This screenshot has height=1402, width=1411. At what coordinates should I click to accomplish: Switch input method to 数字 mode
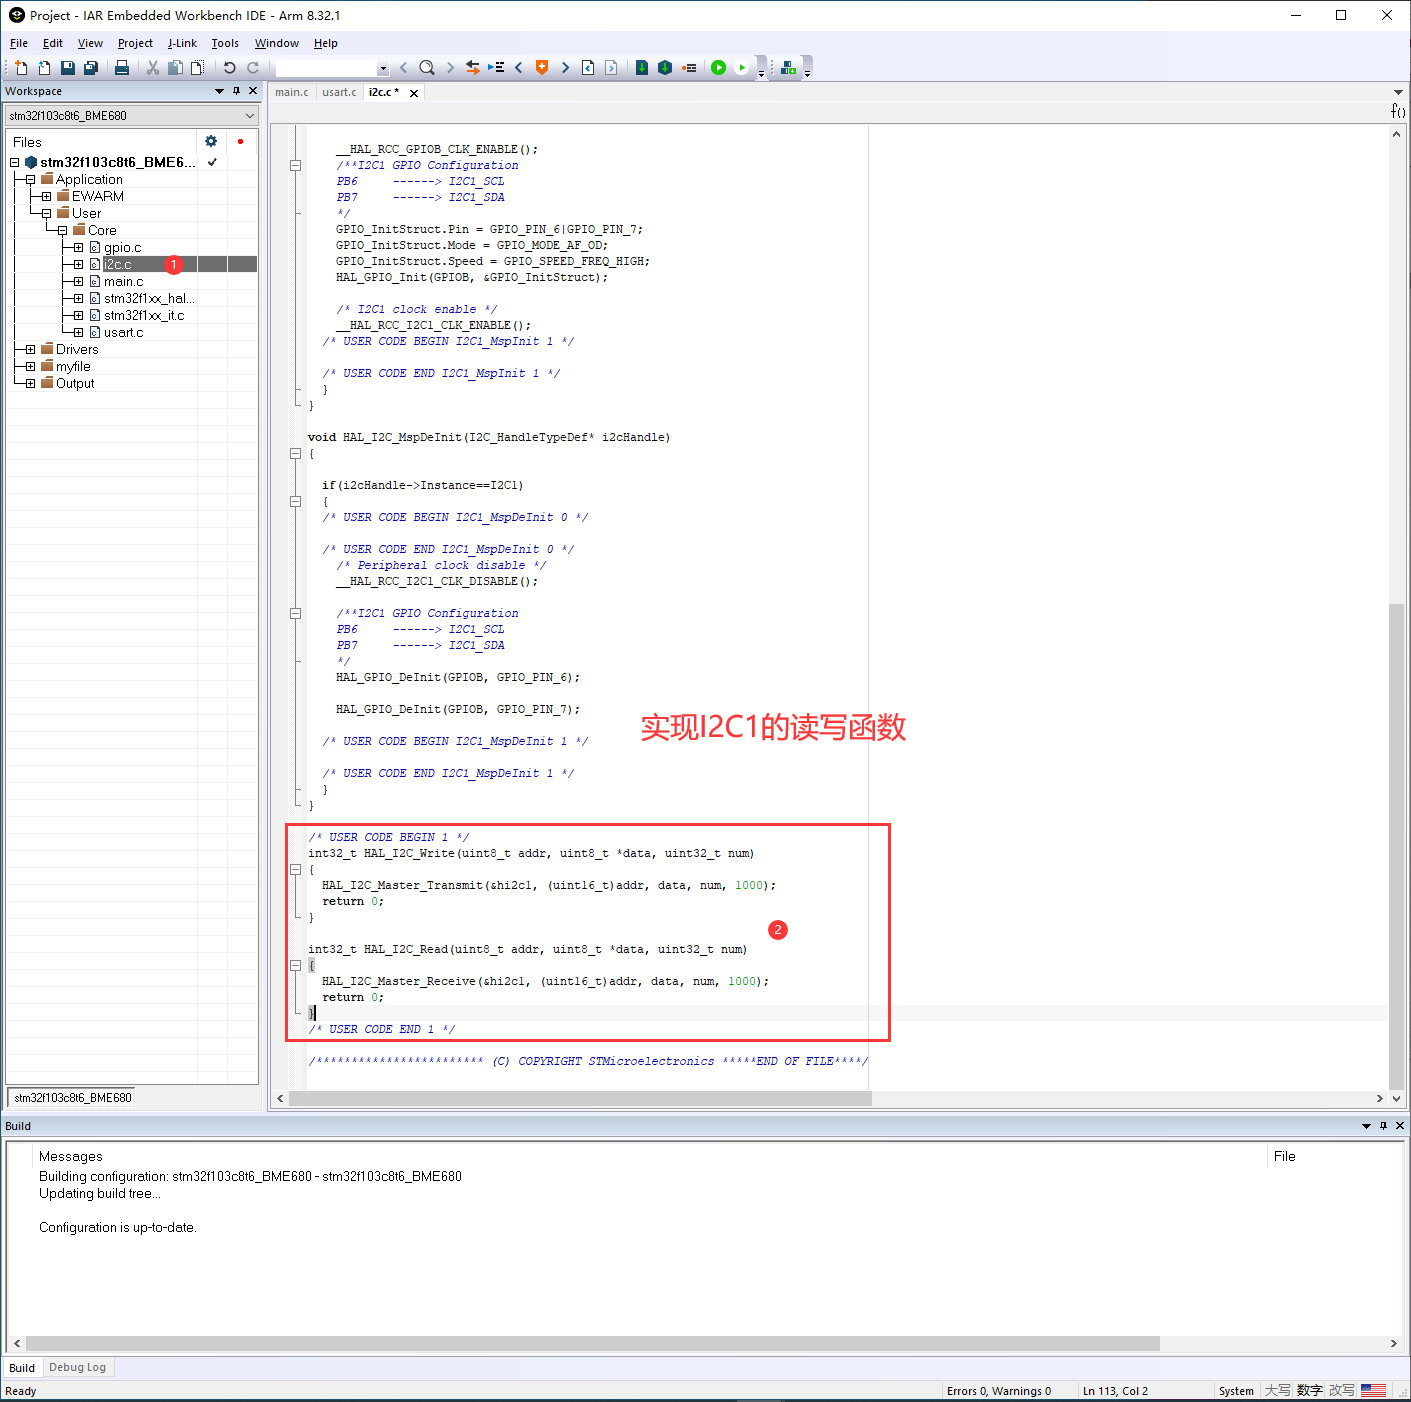pyautogui.click(x=1310, y=1390)
